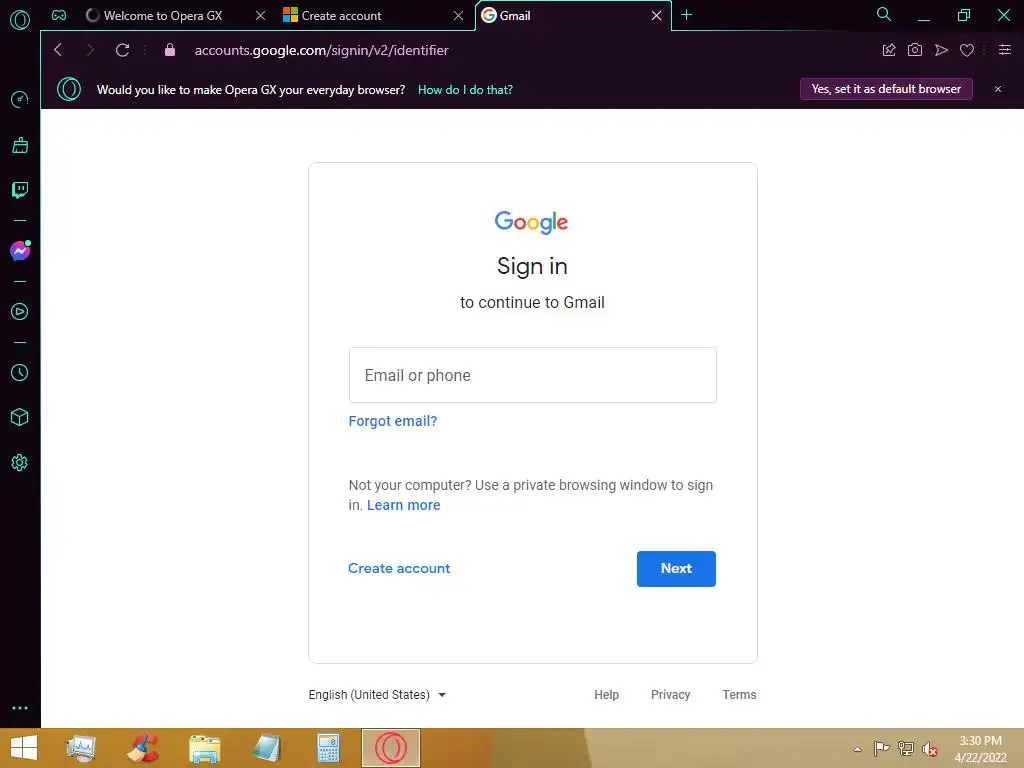Open sidebar three-dots setup menu

pyautogui.click(x=20, y=708)
